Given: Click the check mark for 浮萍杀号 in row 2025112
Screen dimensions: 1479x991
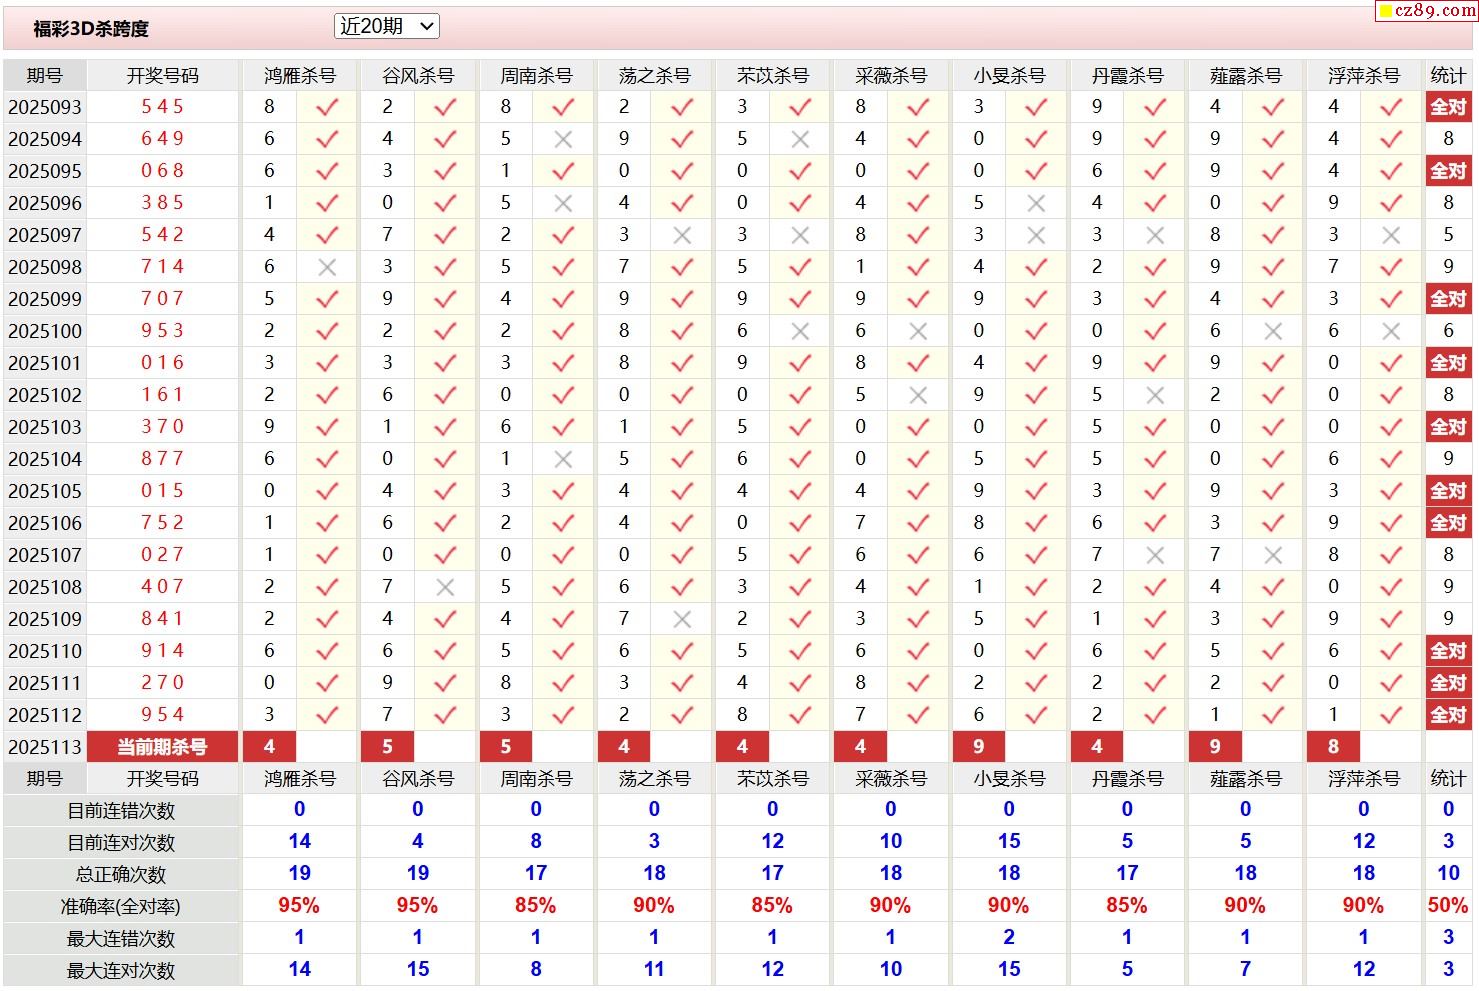Looking at the screenshot, I should [1391, 715].
